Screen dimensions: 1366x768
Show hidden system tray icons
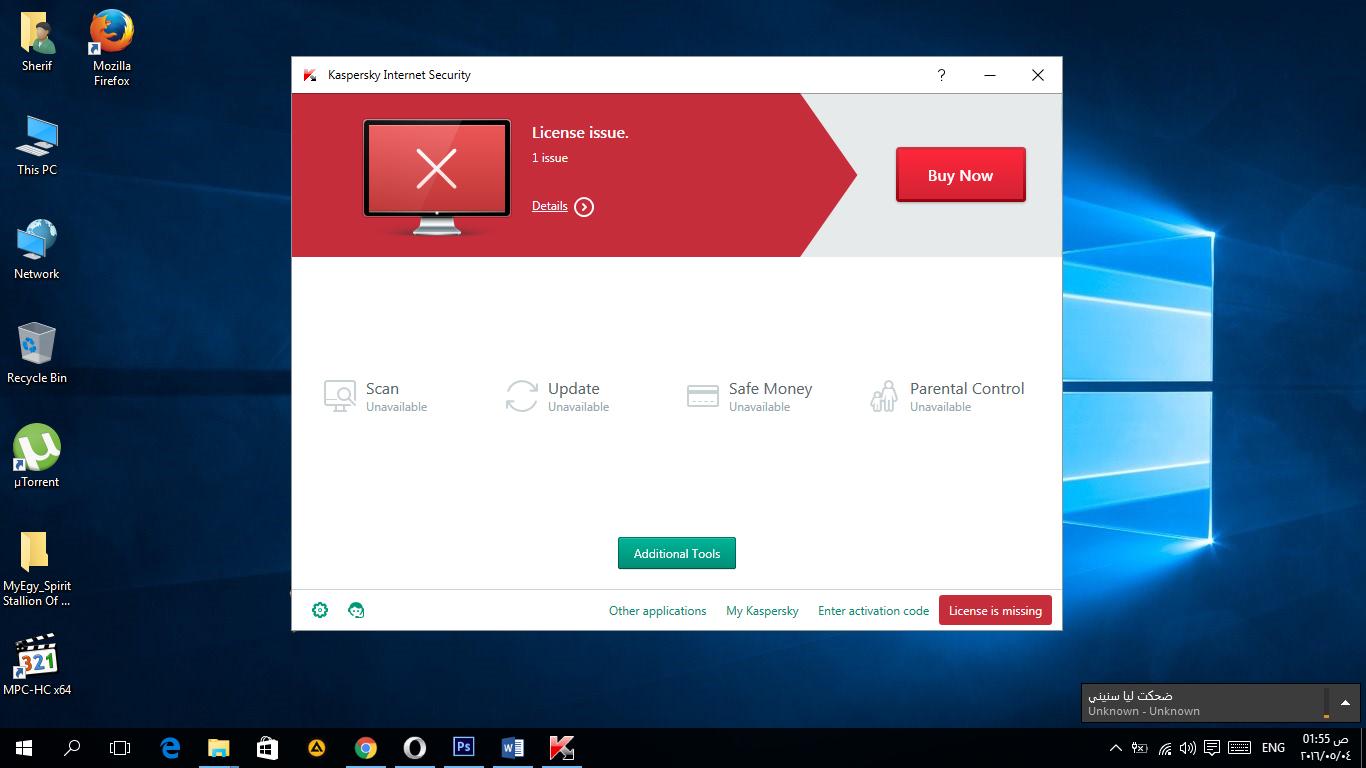pyautogui.click(x=1116, y=748)
